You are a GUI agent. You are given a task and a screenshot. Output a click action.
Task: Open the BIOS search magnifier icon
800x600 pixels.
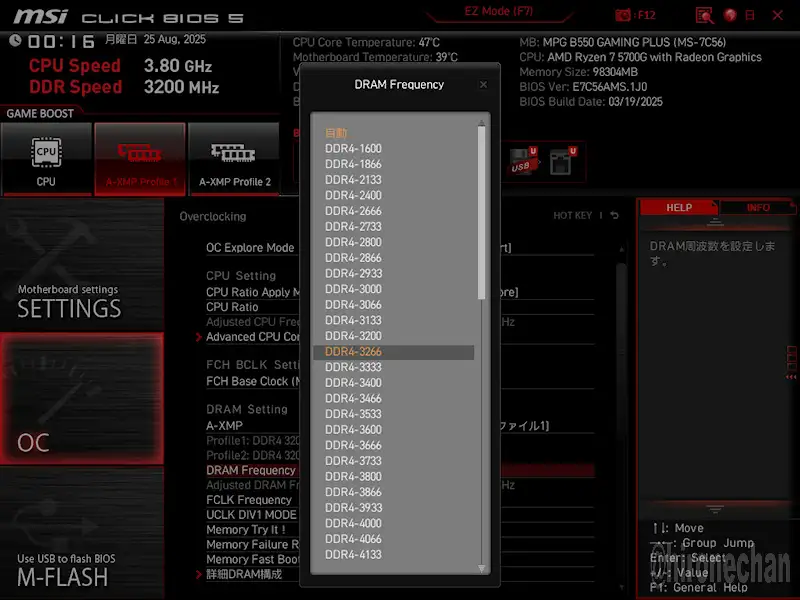coord(704,15)
